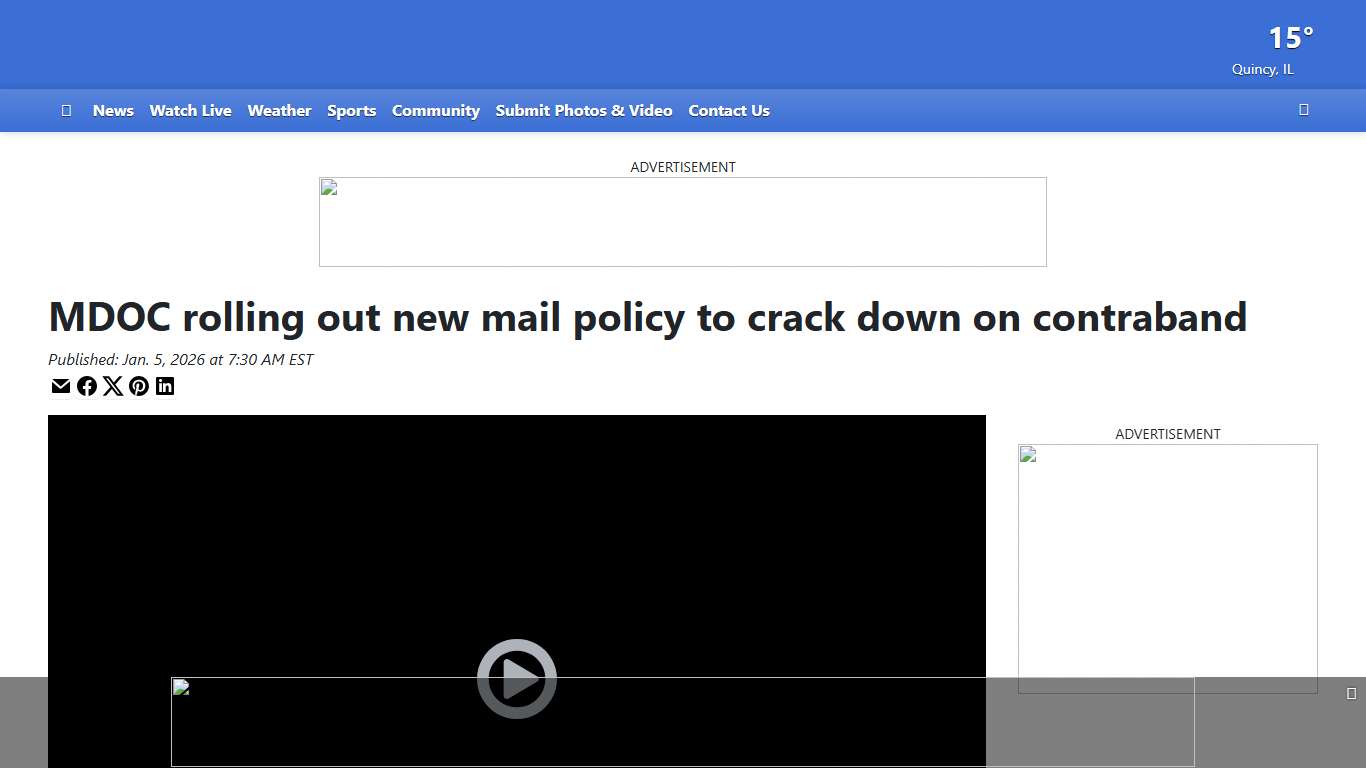Screen dimensions: 1366x768
Task: Open Submit Photos & Video
Action: coord(583,110)
